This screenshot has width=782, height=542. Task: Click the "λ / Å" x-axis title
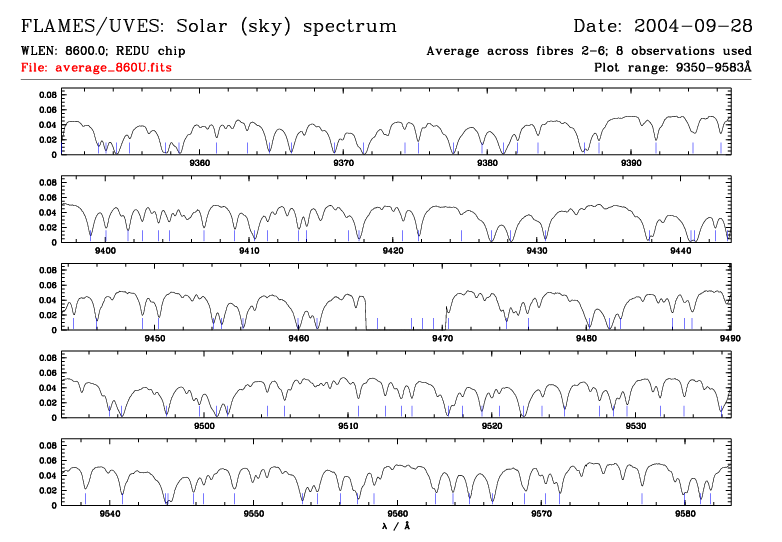[x=396, y=526]
